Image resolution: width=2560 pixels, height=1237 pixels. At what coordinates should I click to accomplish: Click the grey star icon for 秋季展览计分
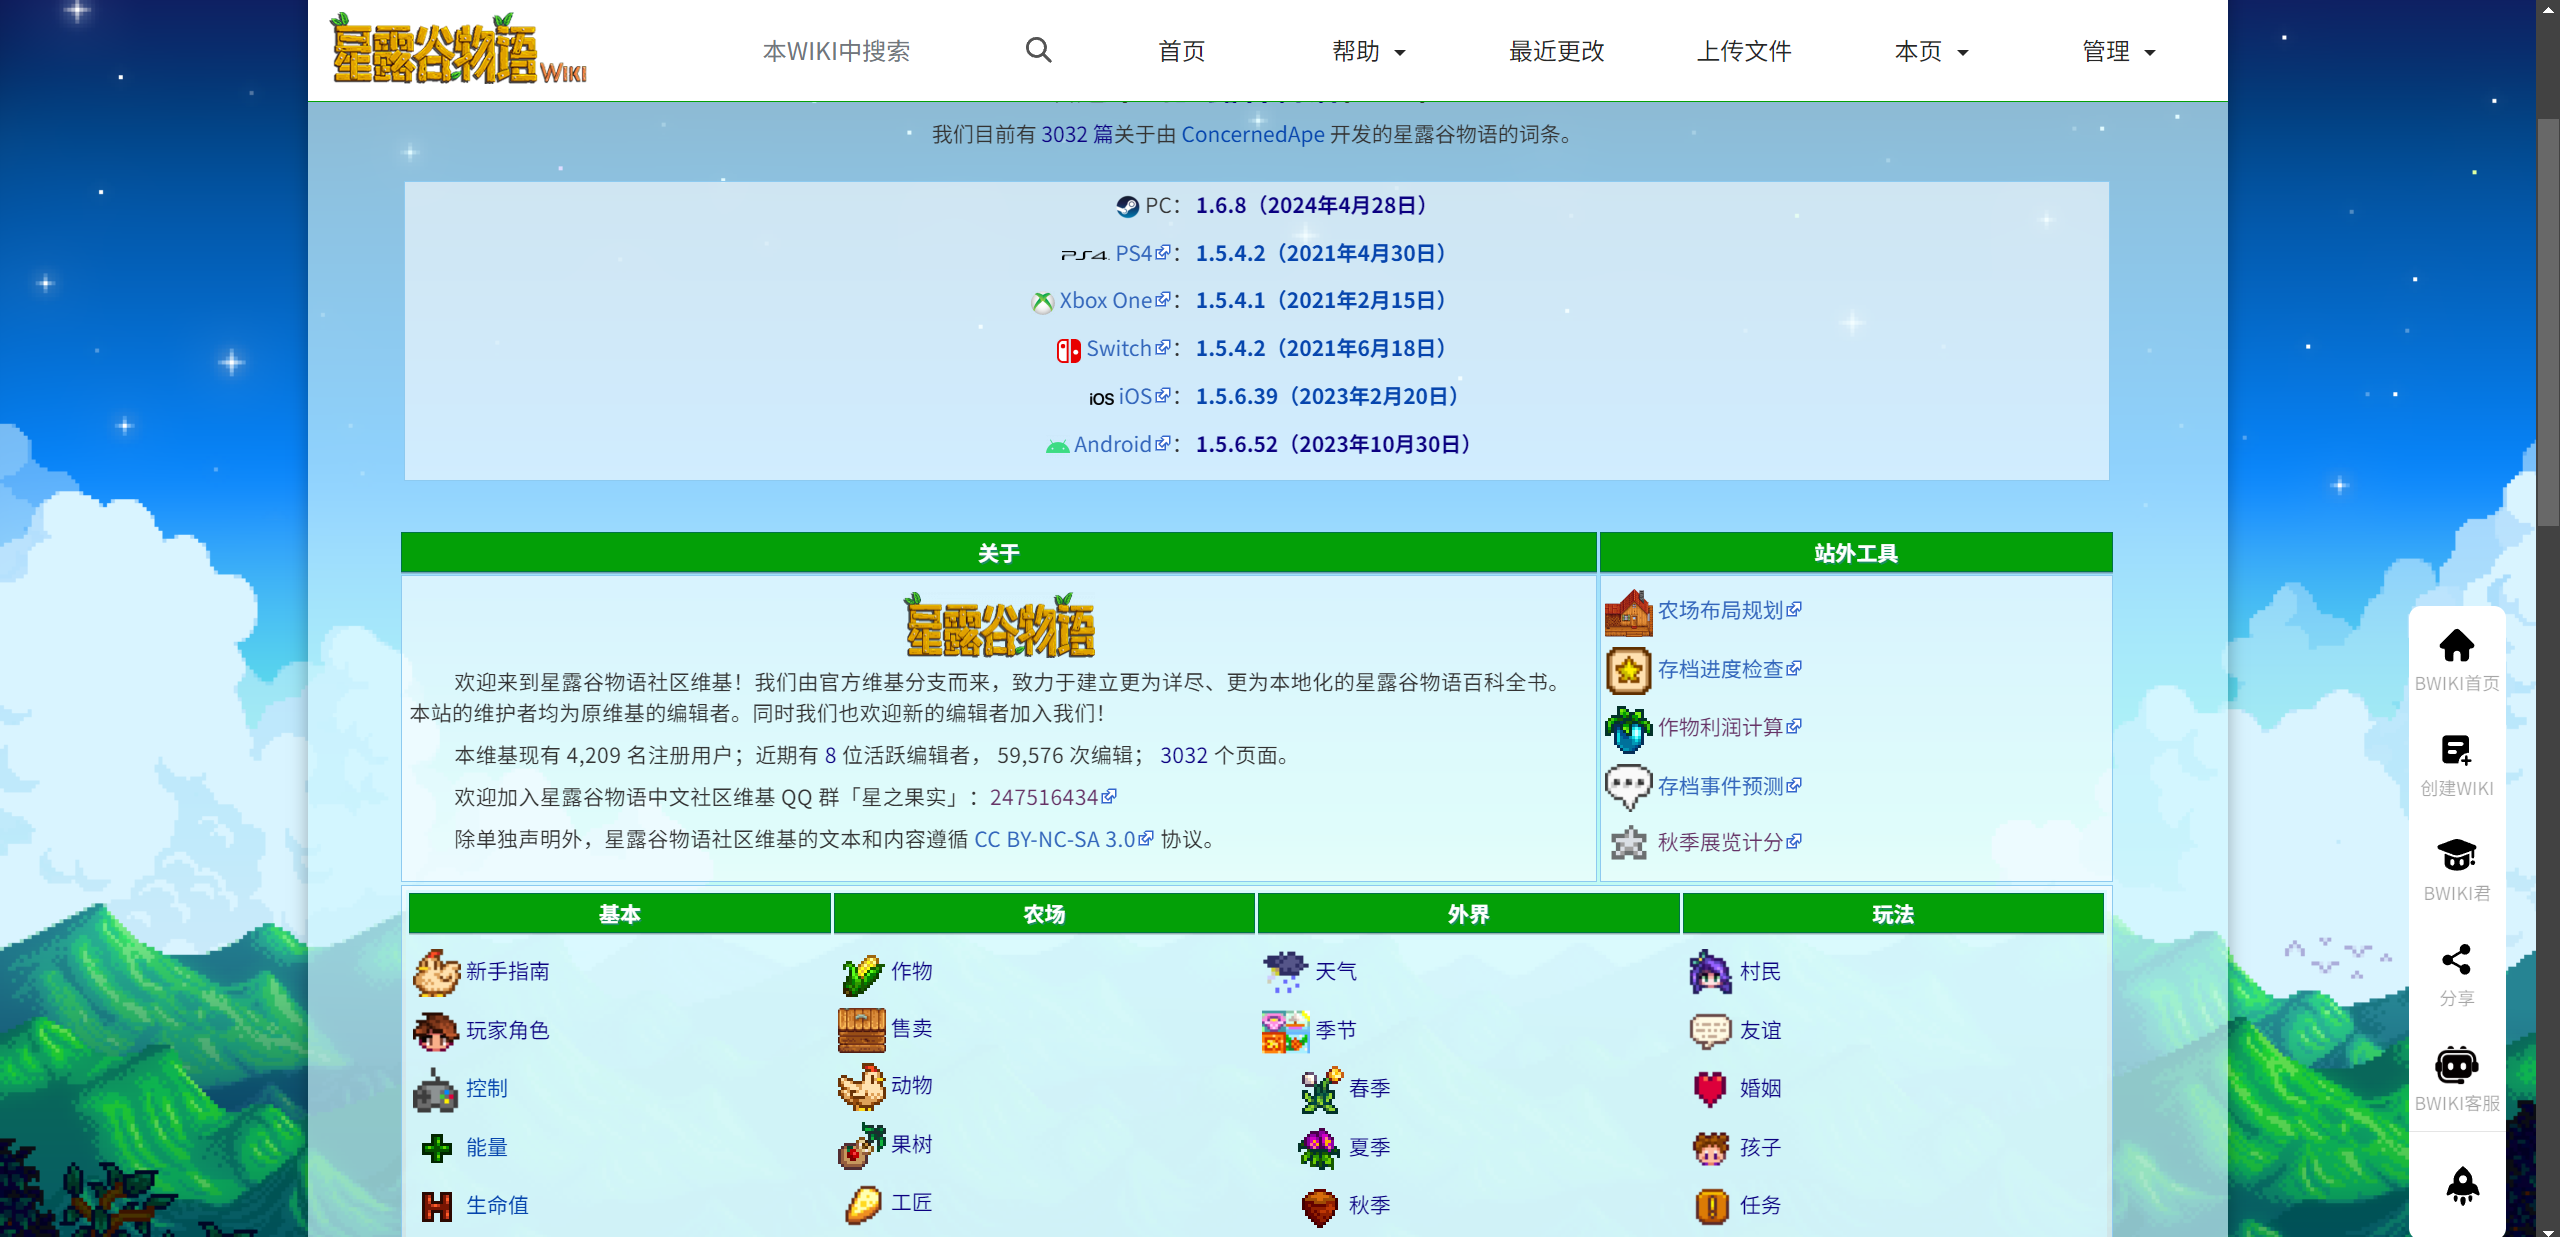(x=1628, y=843)
